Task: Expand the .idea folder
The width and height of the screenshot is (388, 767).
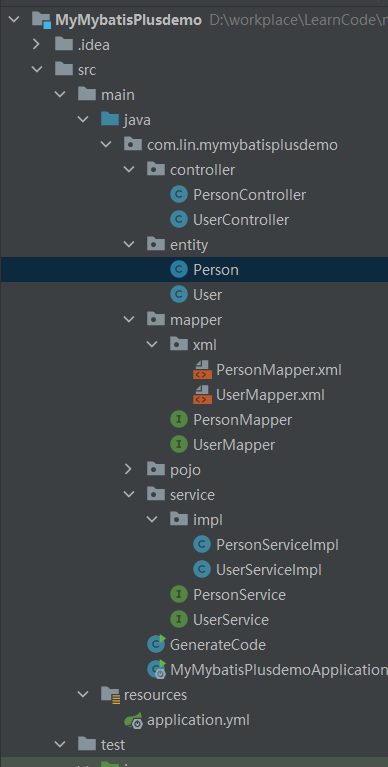Action: point(36,45)
